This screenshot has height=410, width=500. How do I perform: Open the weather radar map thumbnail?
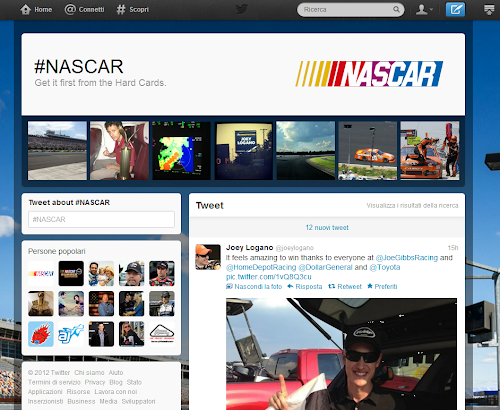pyautogui.click(x=181, y=151)
